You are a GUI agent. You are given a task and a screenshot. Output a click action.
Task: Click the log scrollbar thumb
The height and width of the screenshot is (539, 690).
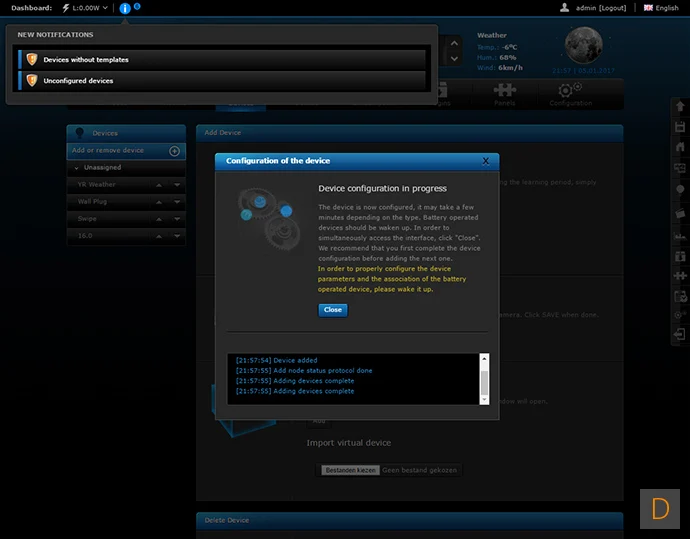(484, 383)
